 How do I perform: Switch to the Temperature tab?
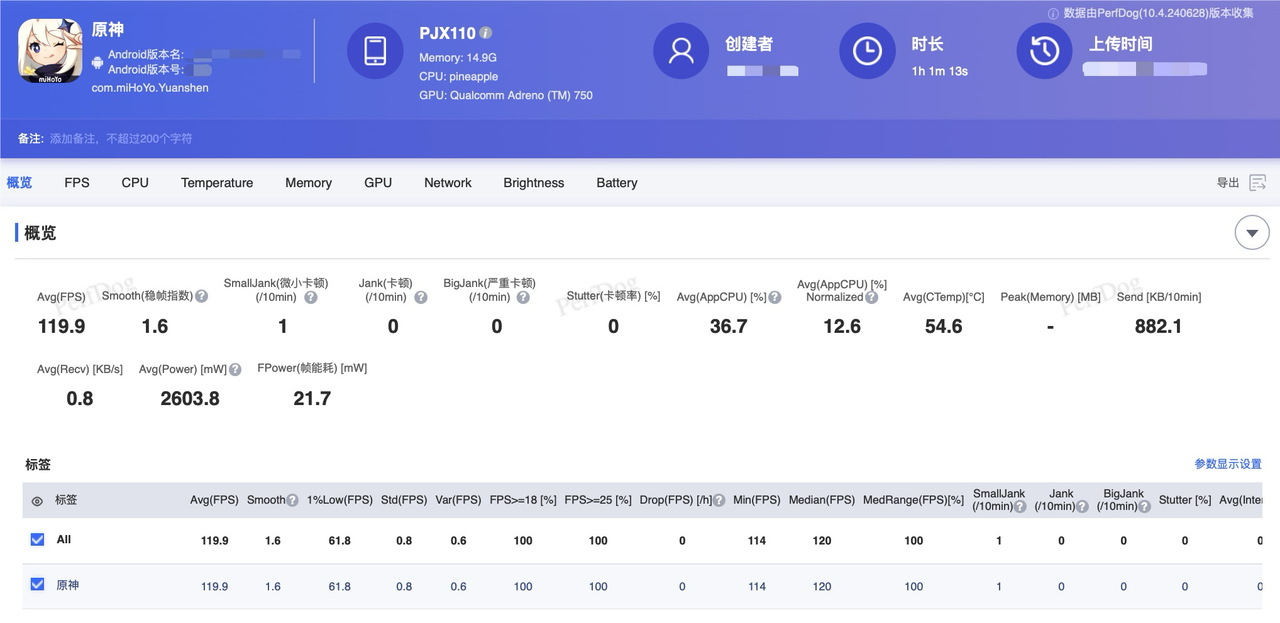pyautogui.click(x=217, y=182)
